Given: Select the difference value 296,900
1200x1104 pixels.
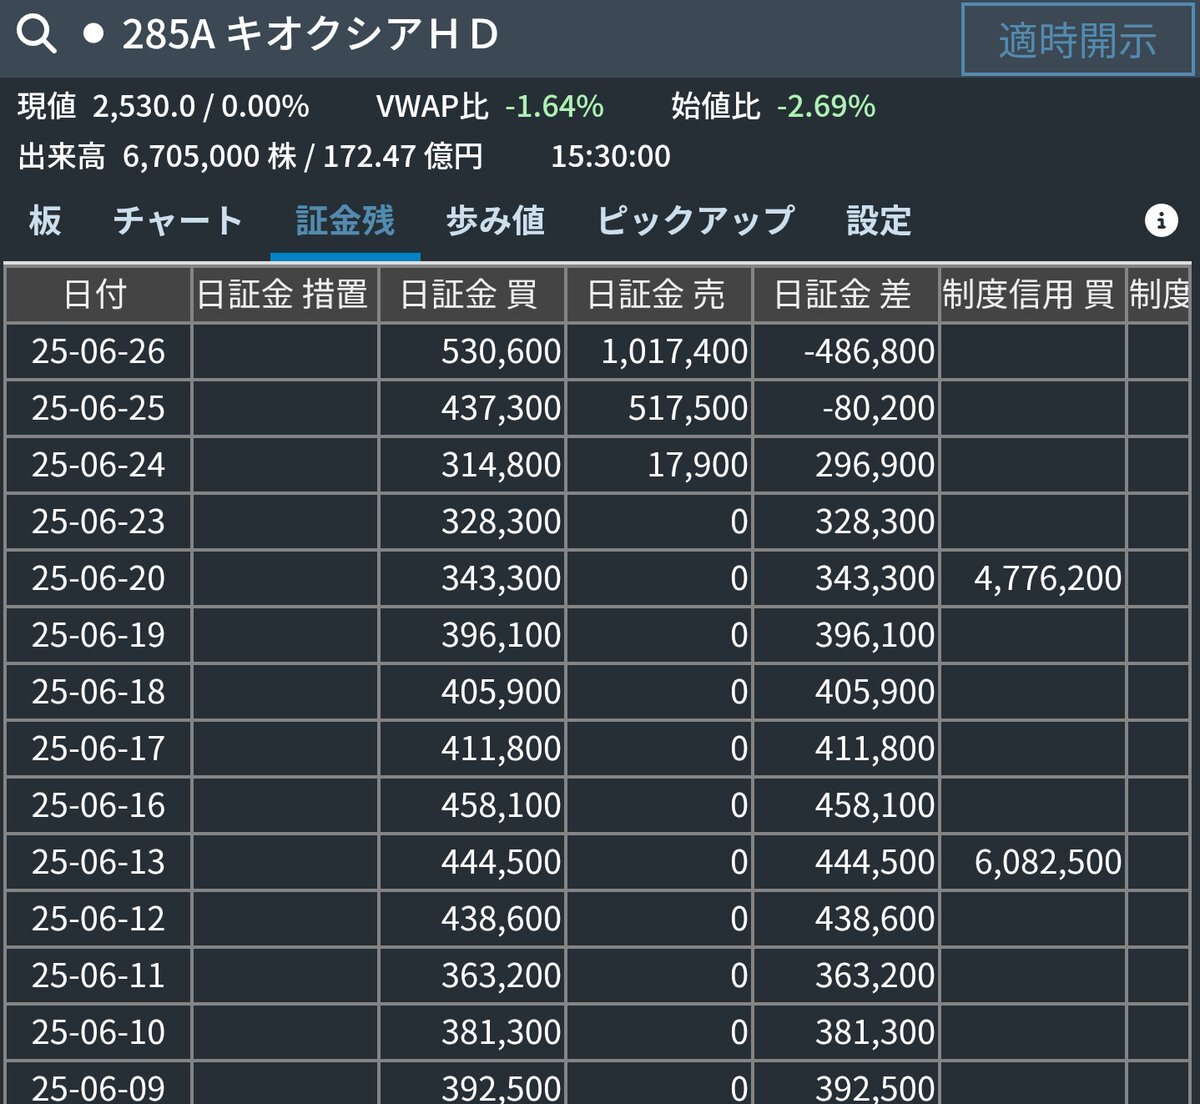Looking at the screenshot, I should tap(875, 465).
